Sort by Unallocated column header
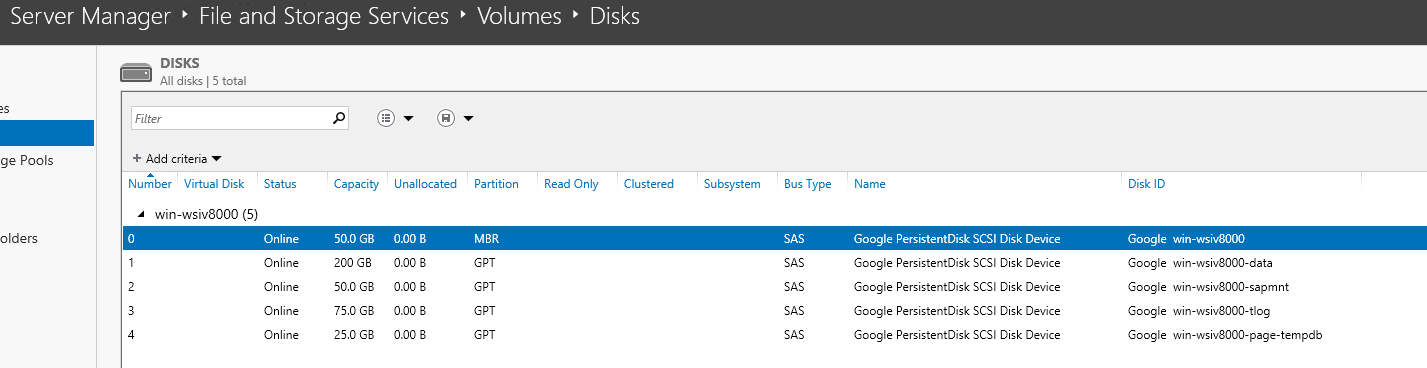Image resolution: width=1427 pixels, height=368 pixels. click(425, 184)
